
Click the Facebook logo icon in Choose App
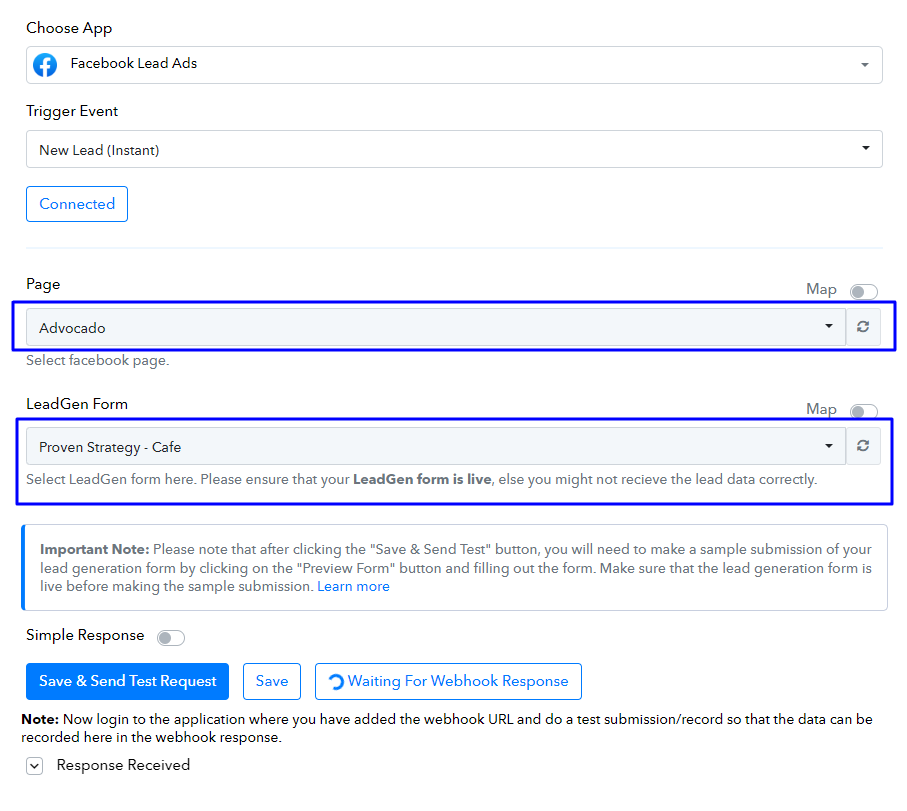pos(45,65)
